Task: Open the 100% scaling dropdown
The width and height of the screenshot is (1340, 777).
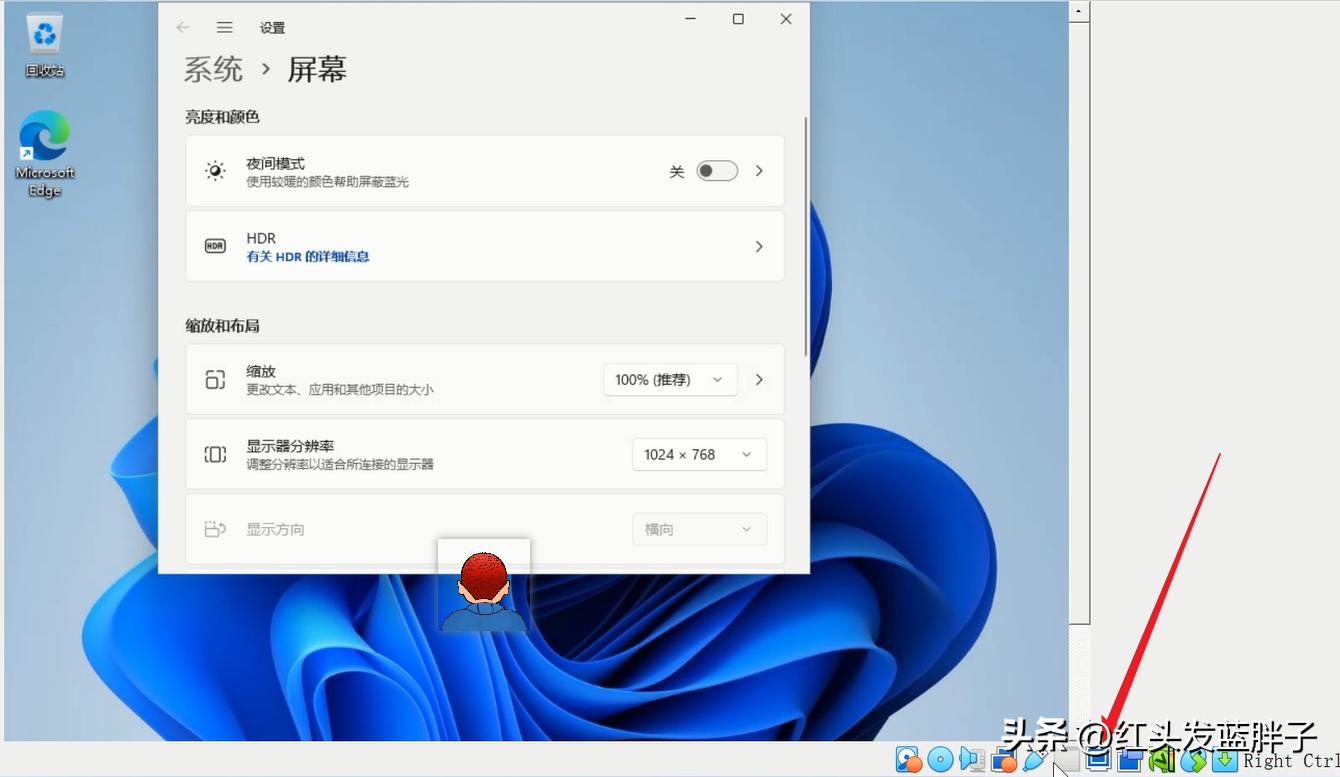Action: (670, 379)
